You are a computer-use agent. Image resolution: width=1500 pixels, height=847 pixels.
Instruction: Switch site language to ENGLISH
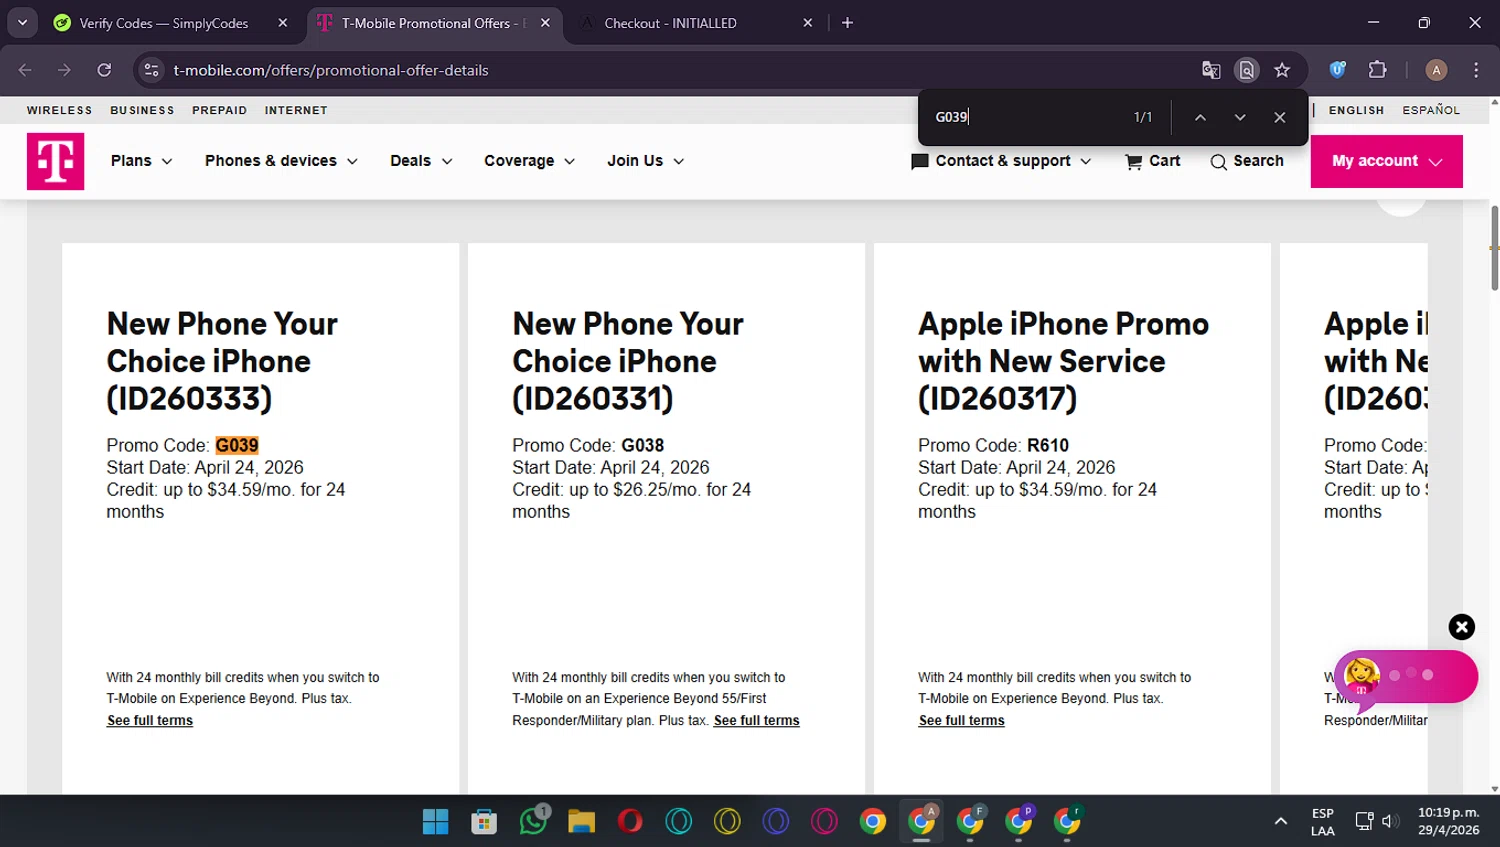(1356, 110)
